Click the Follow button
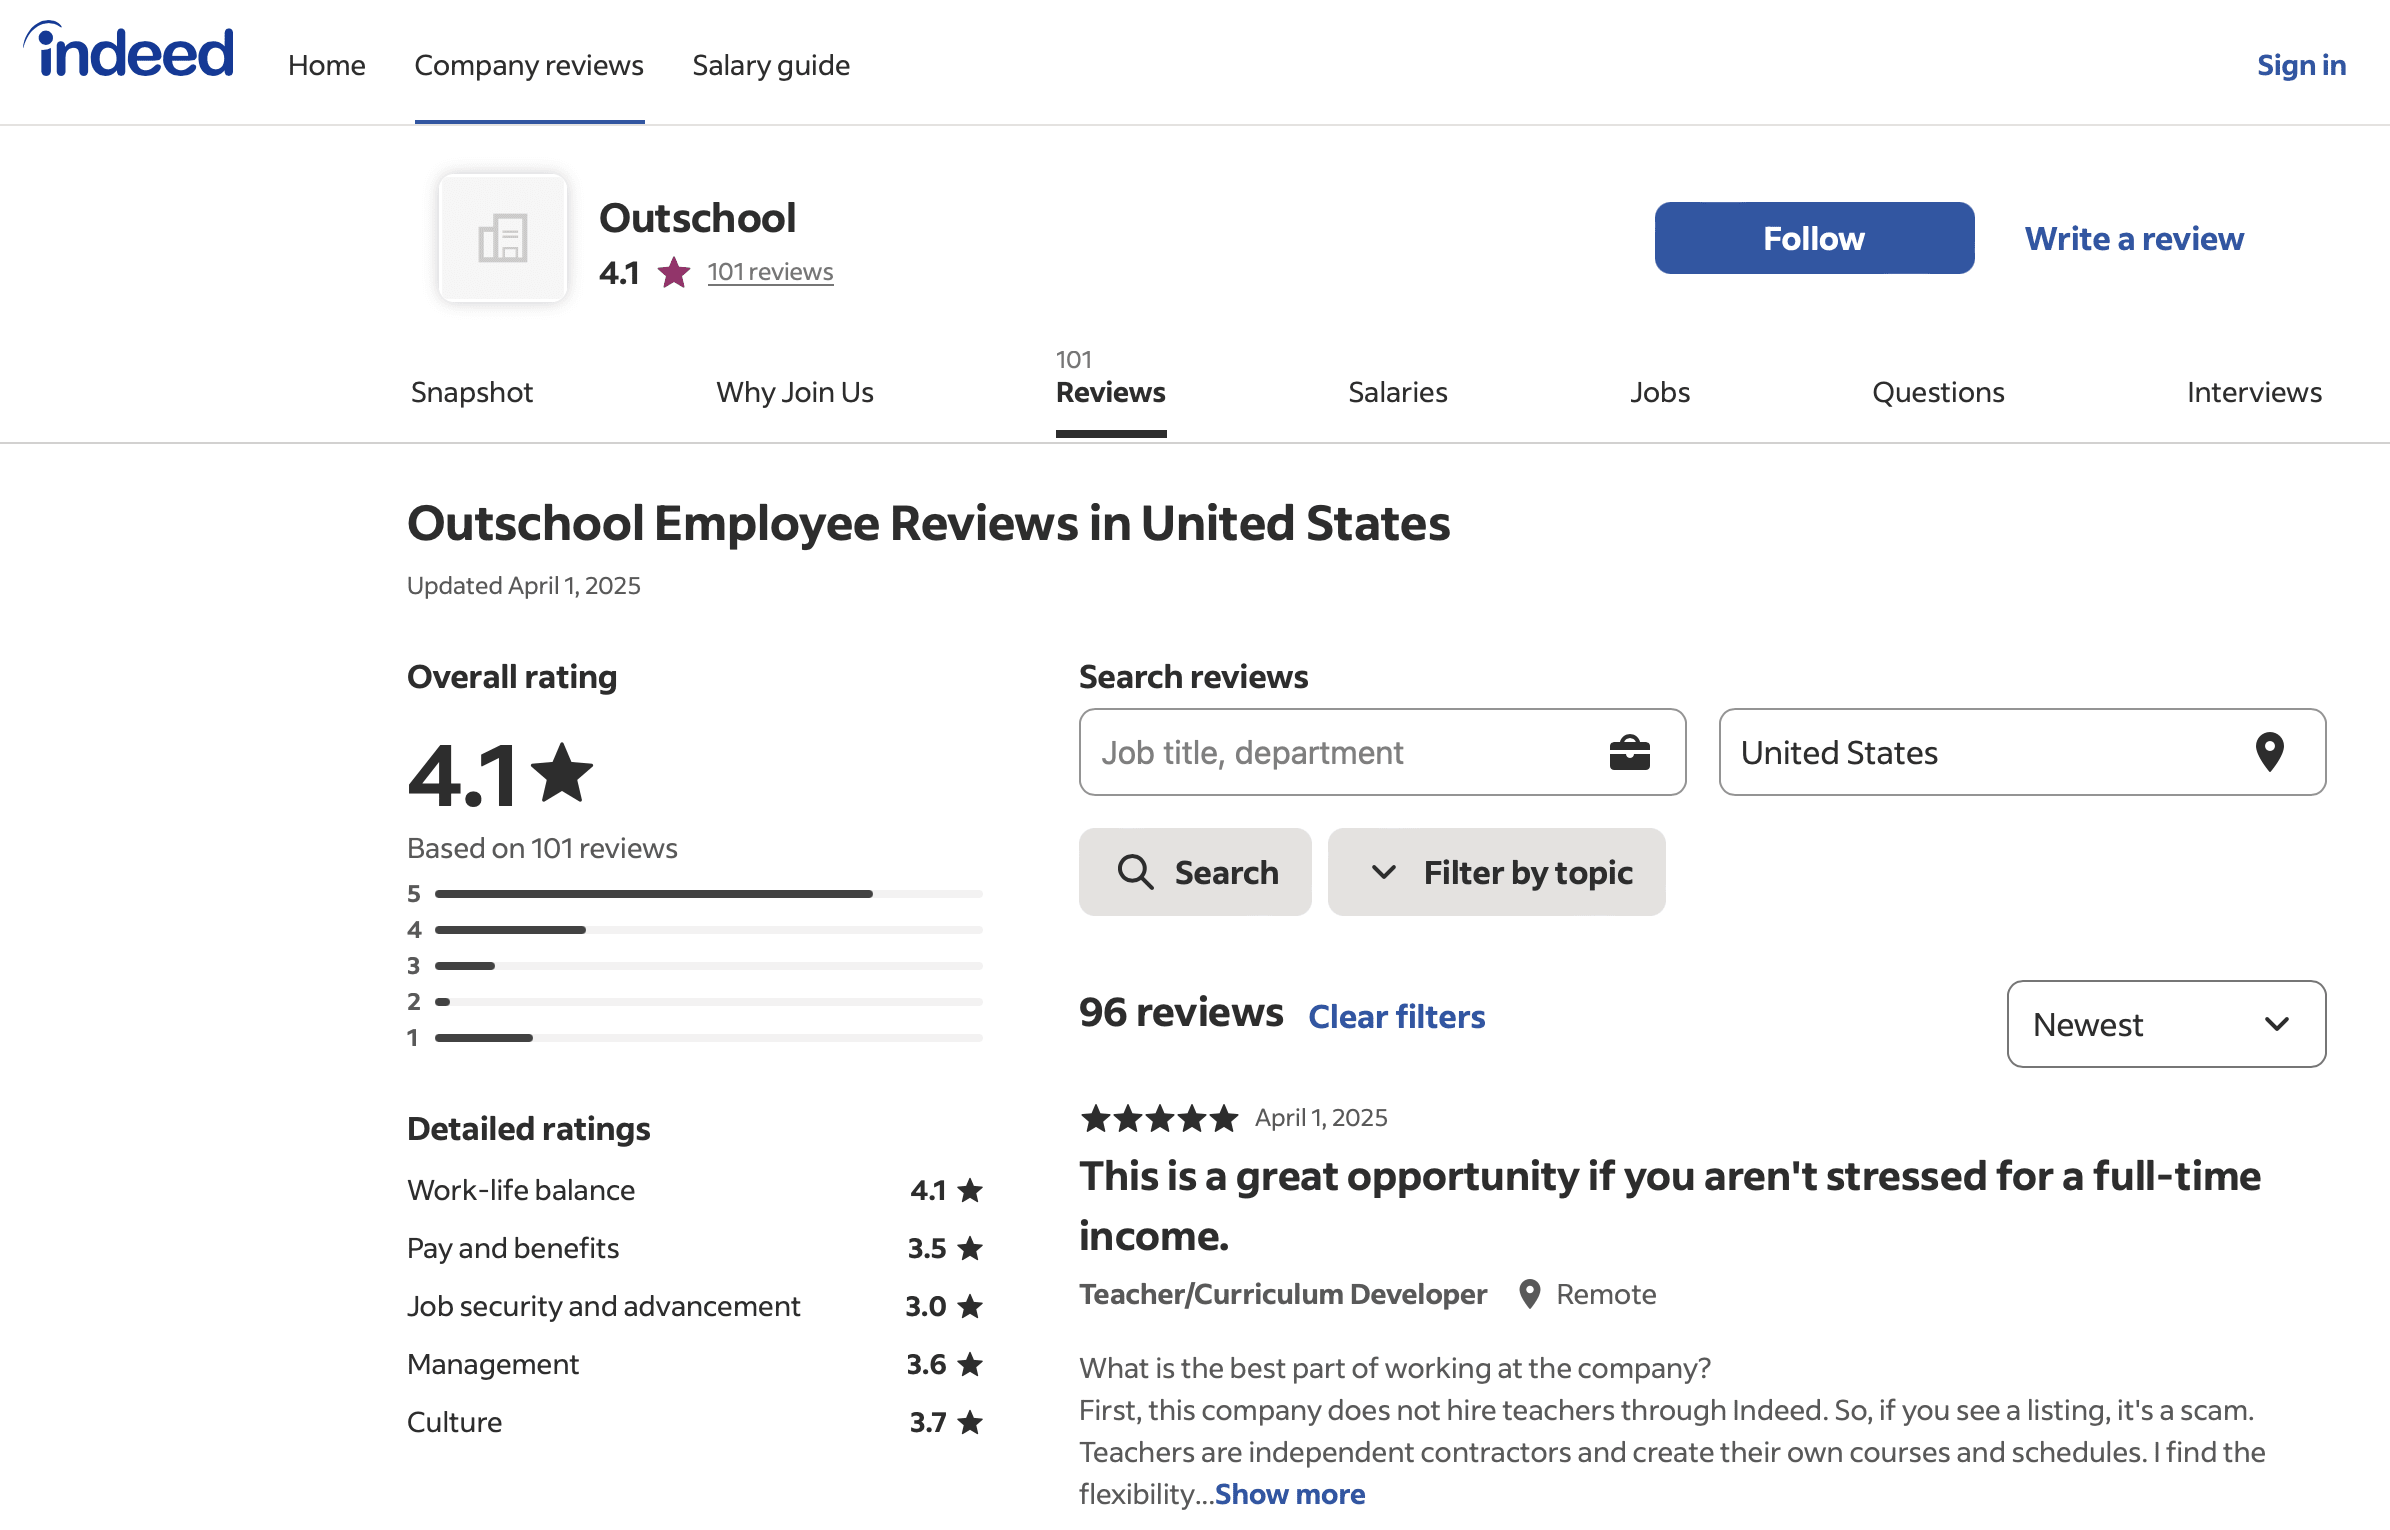 1813,237
